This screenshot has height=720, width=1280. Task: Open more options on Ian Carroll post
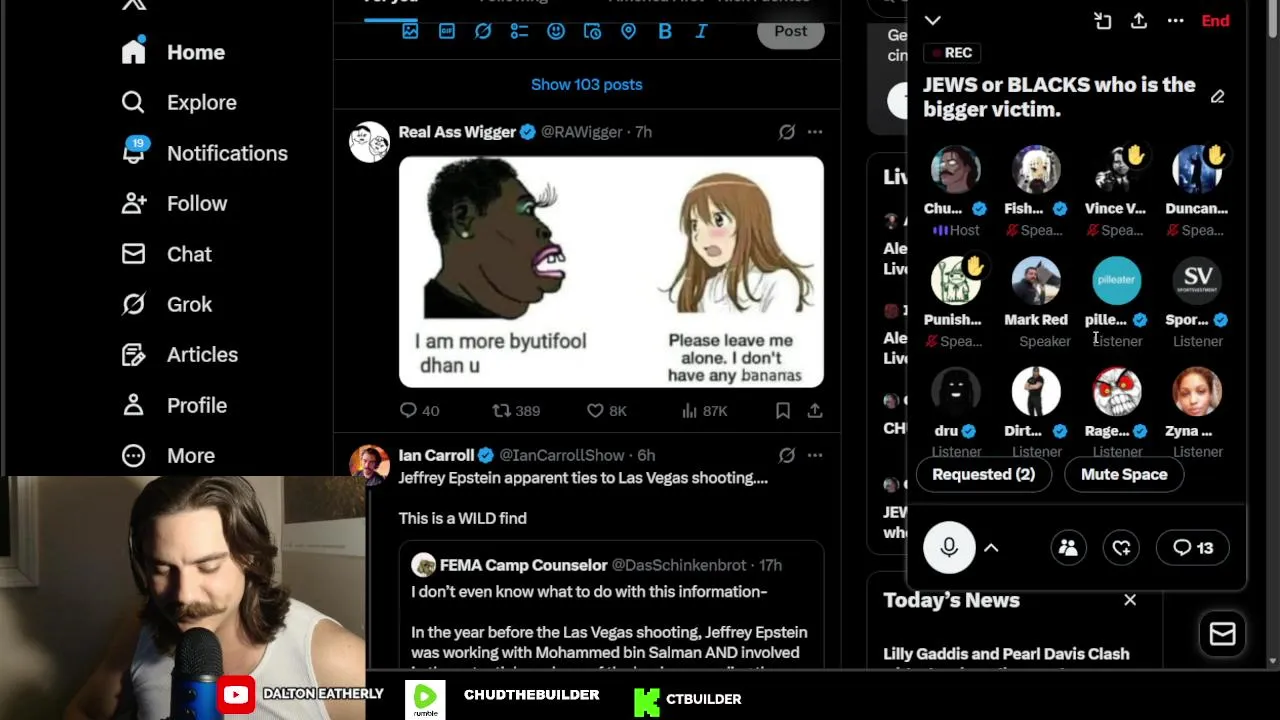815,455
